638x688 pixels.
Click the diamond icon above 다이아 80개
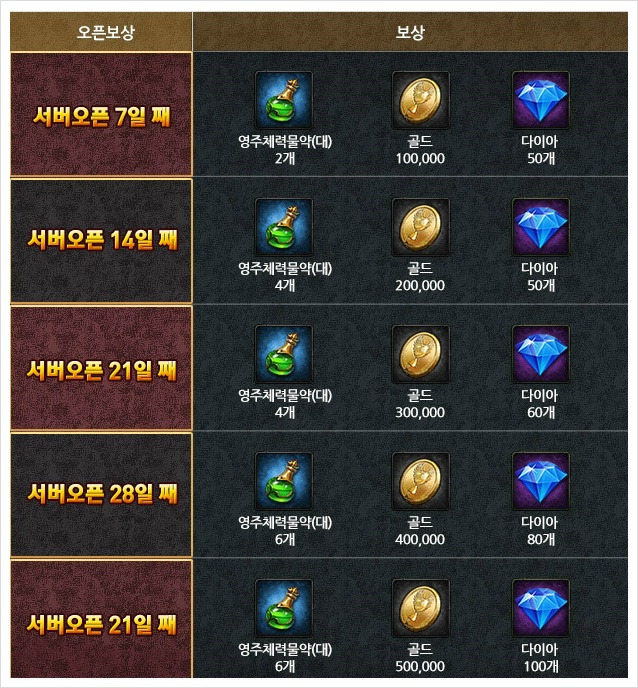click(x=541, y=481)
